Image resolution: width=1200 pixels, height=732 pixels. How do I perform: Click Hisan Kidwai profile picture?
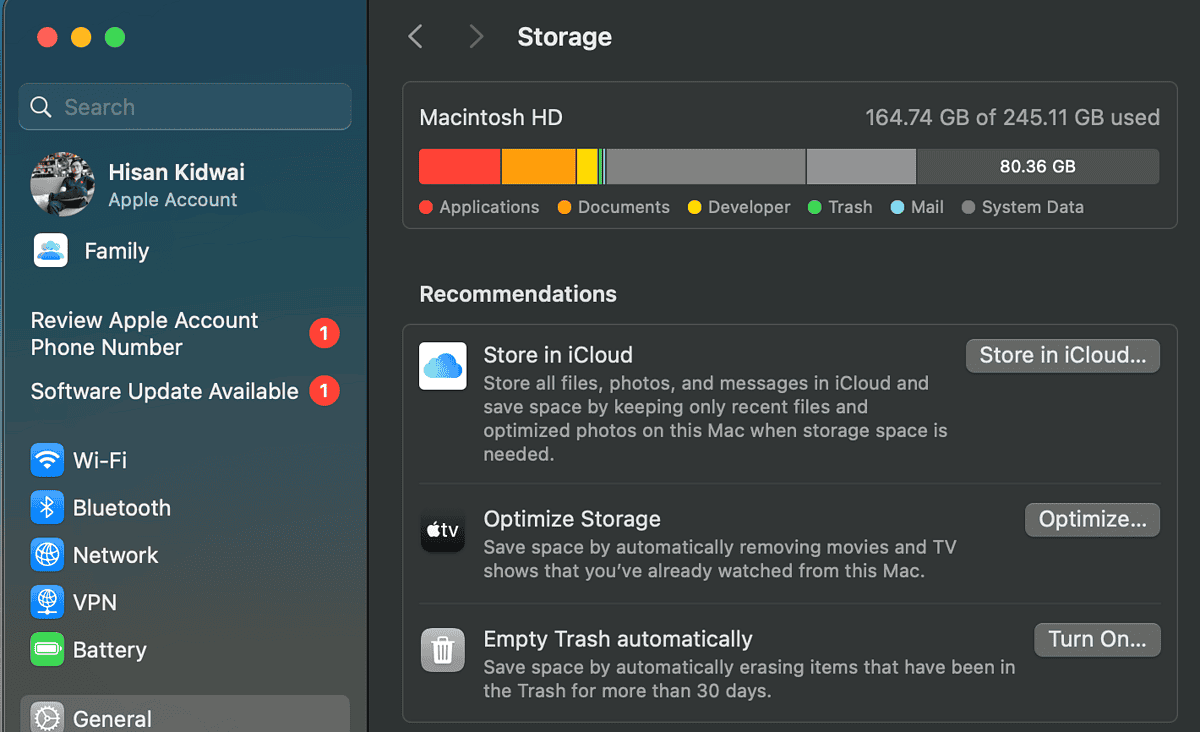(x=63, y=184)
